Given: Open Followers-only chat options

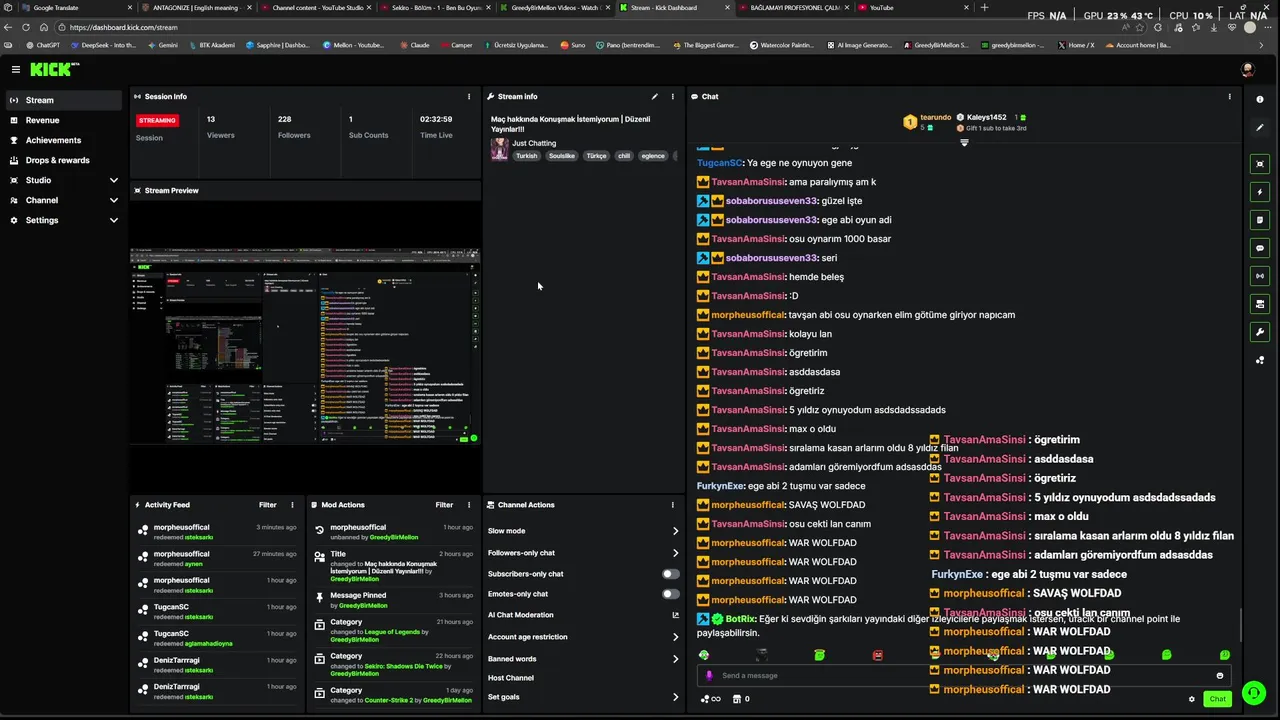Looking at the screenshot, I should pyautogui.click(x=583, y=553).
